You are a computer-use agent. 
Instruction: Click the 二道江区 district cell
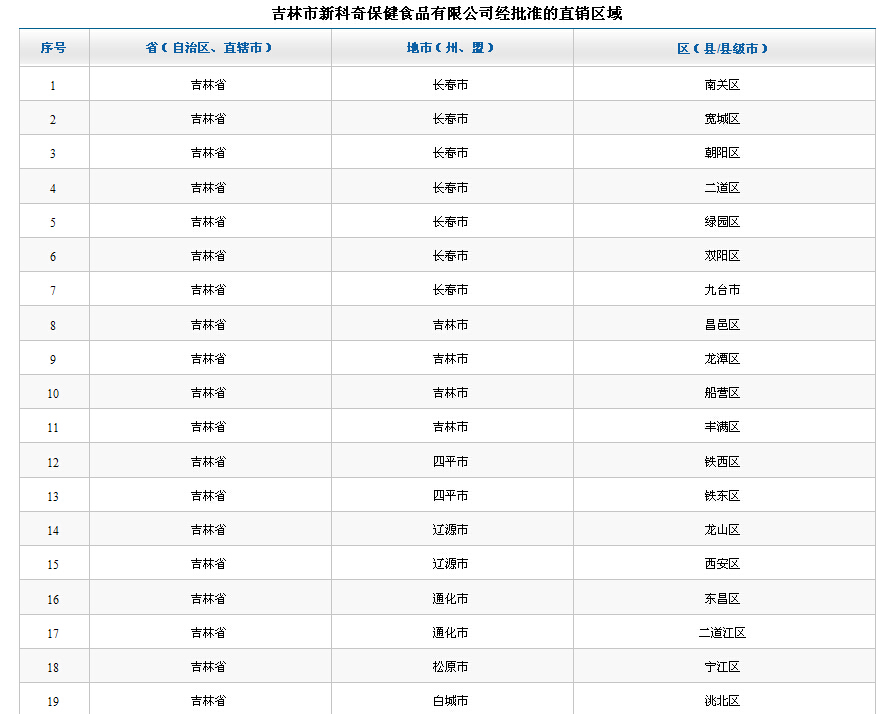722,633
